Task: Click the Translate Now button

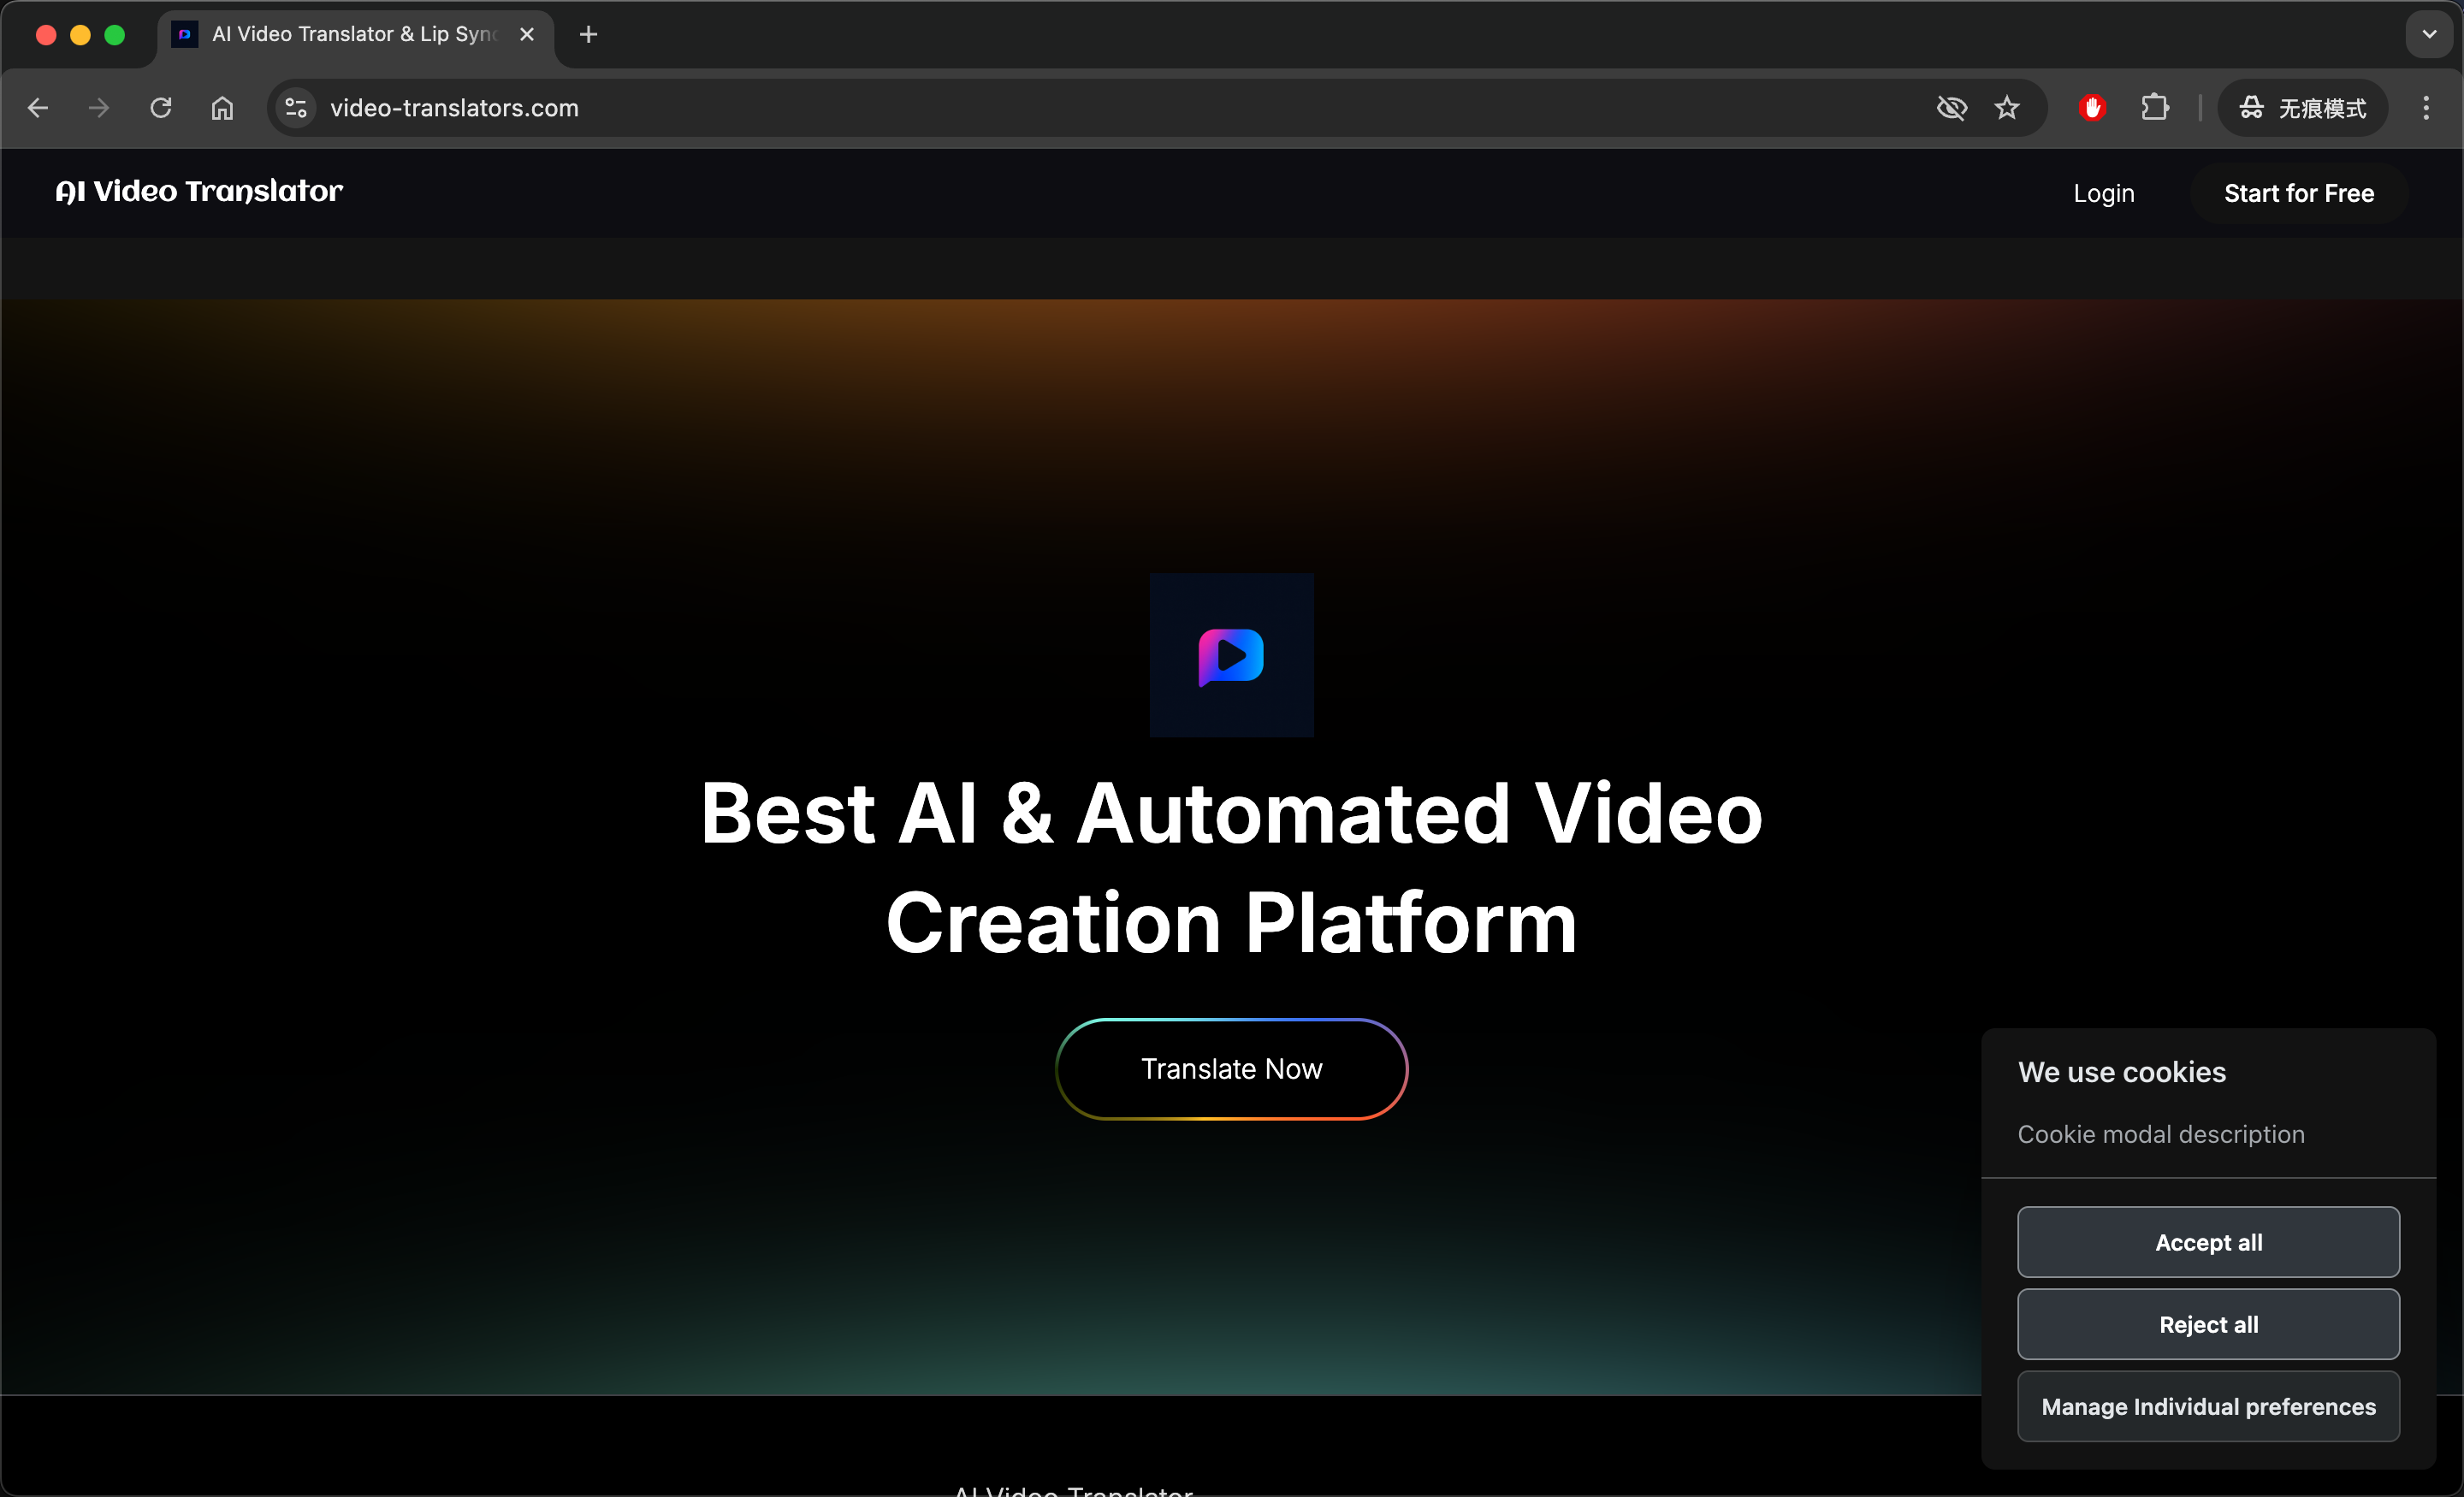Action: [1231, 1069]
